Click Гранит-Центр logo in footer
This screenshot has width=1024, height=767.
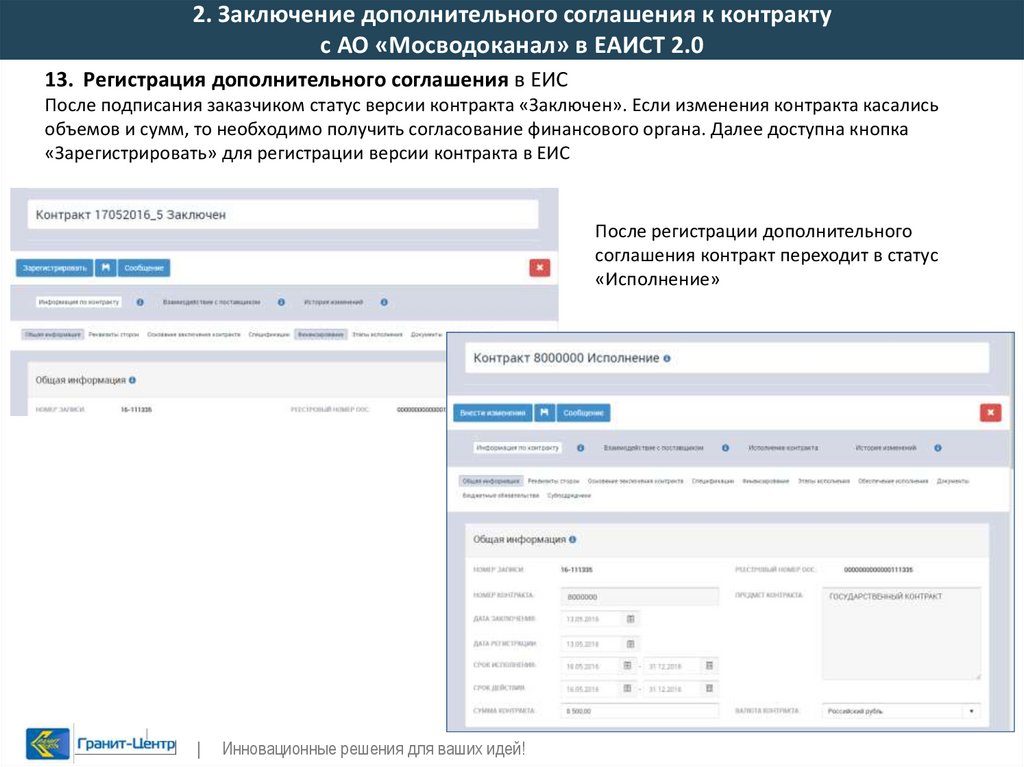coord(101,743)
